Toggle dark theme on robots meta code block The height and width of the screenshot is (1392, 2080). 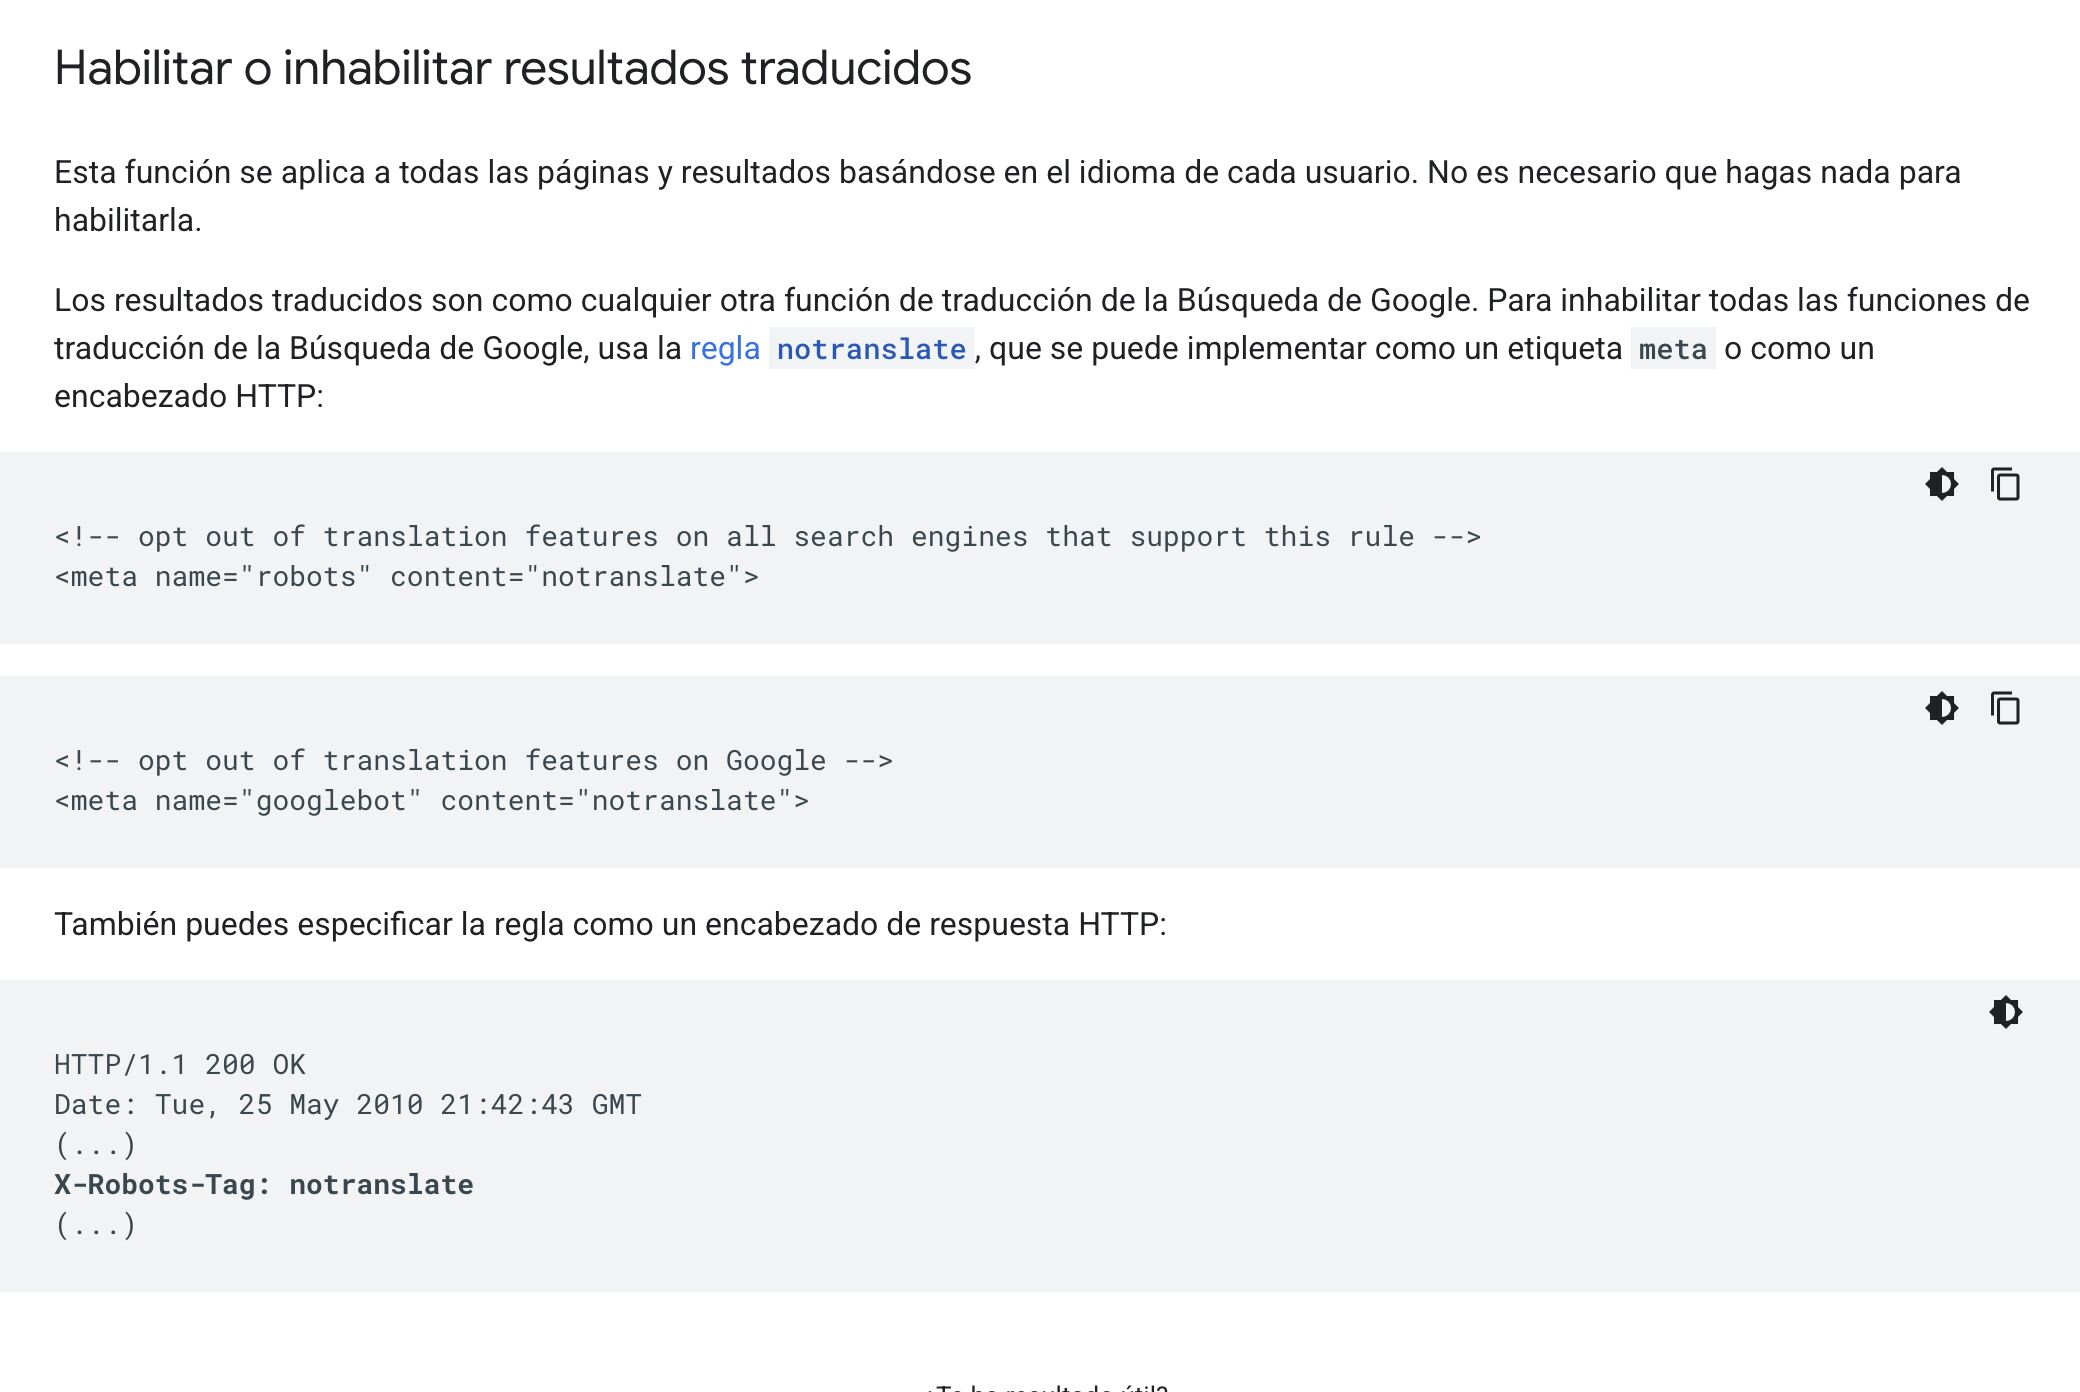click(x=1942, y=484)
